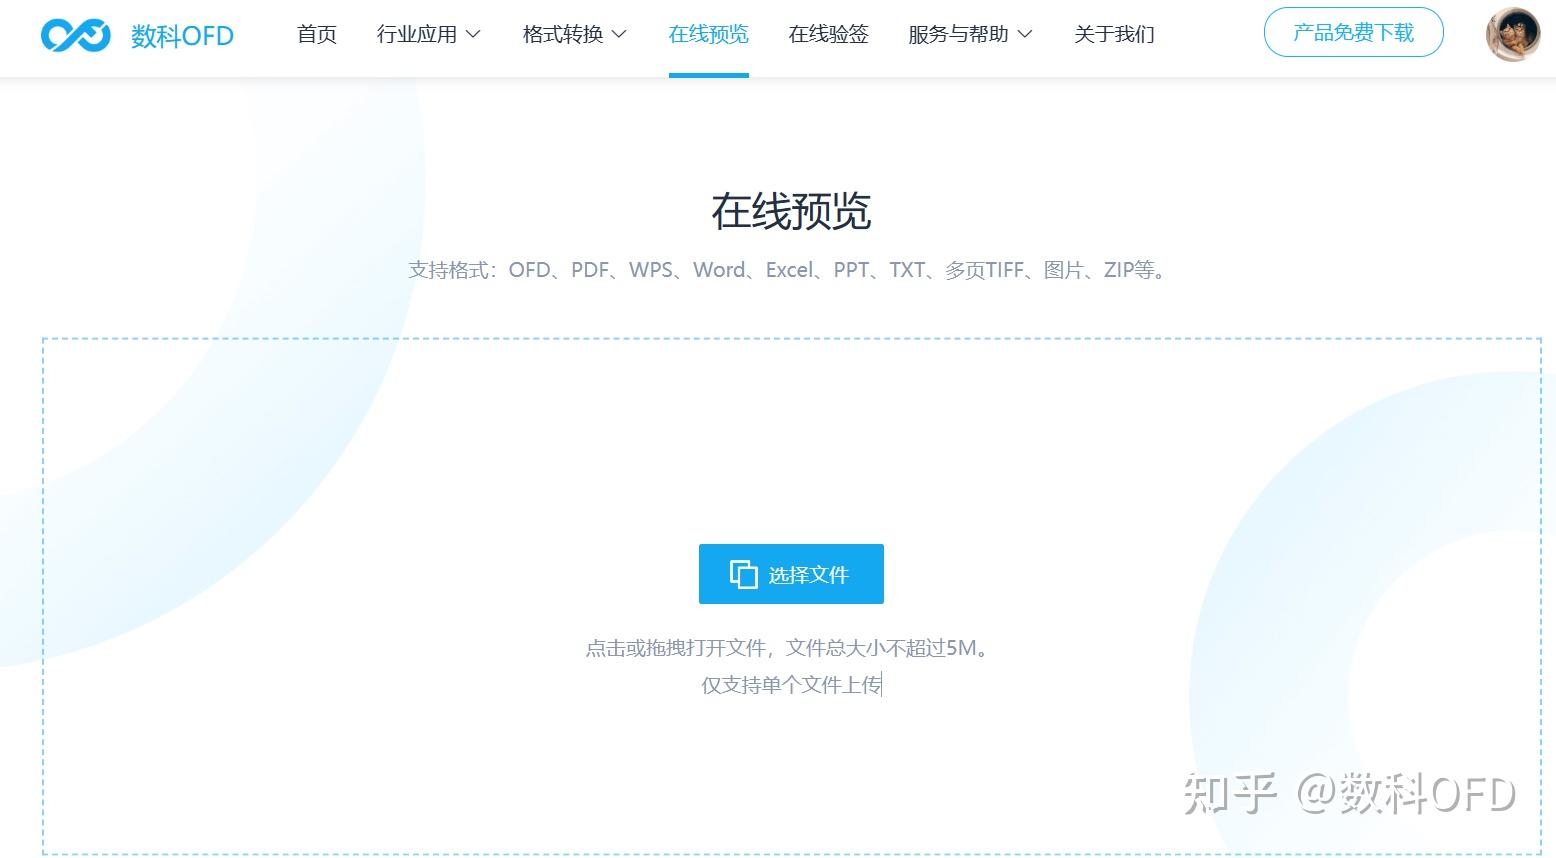
Task: Open the 关于我们 navigation item
Action: (1114, 33)
